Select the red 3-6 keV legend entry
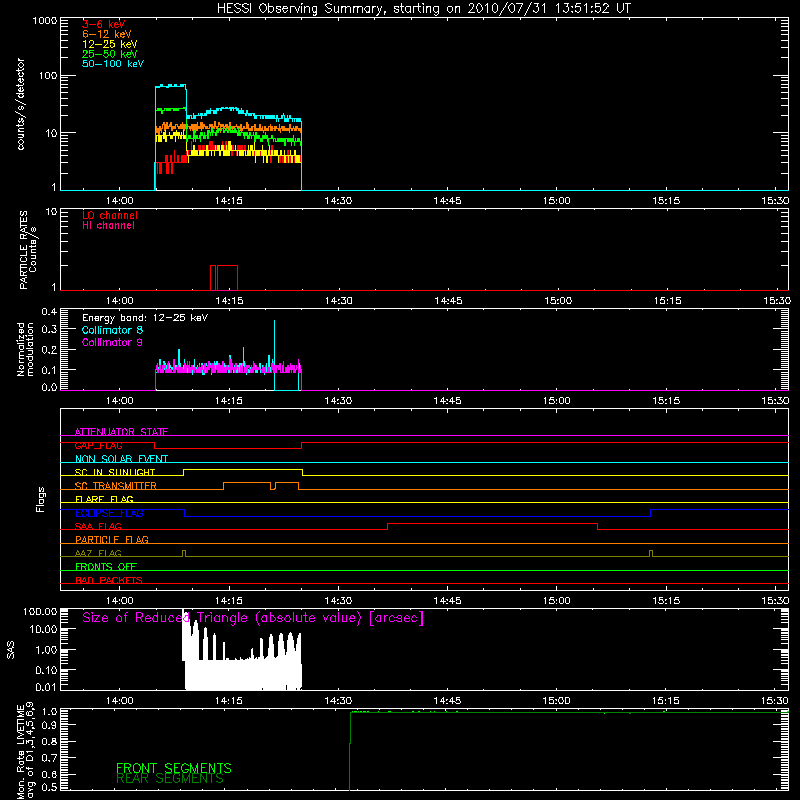The height and width of the screenshot is (800, 800). (x=103, y=24)
